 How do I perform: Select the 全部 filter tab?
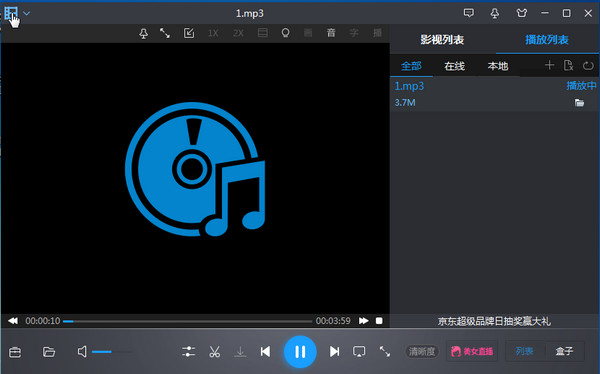tap(411, 66)
